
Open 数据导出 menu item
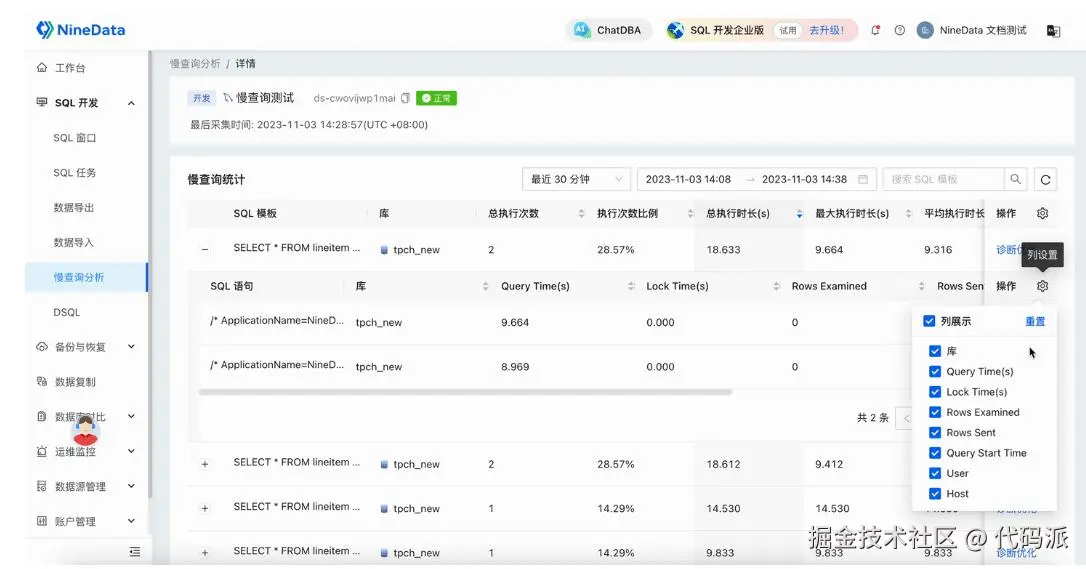click(73, 208)
